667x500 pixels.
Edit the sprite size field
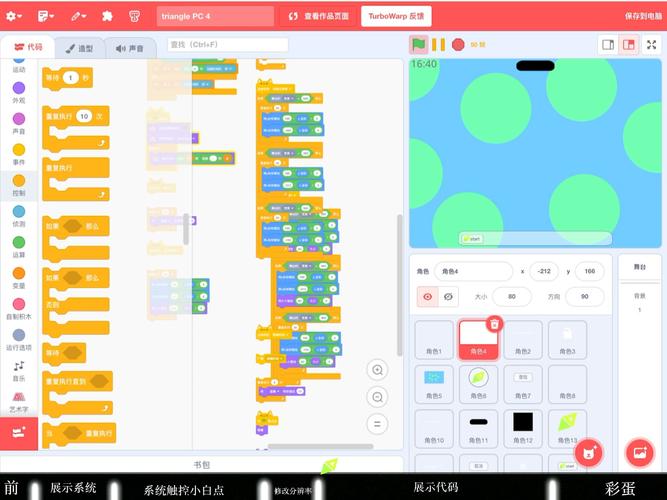tap(512, 297)
